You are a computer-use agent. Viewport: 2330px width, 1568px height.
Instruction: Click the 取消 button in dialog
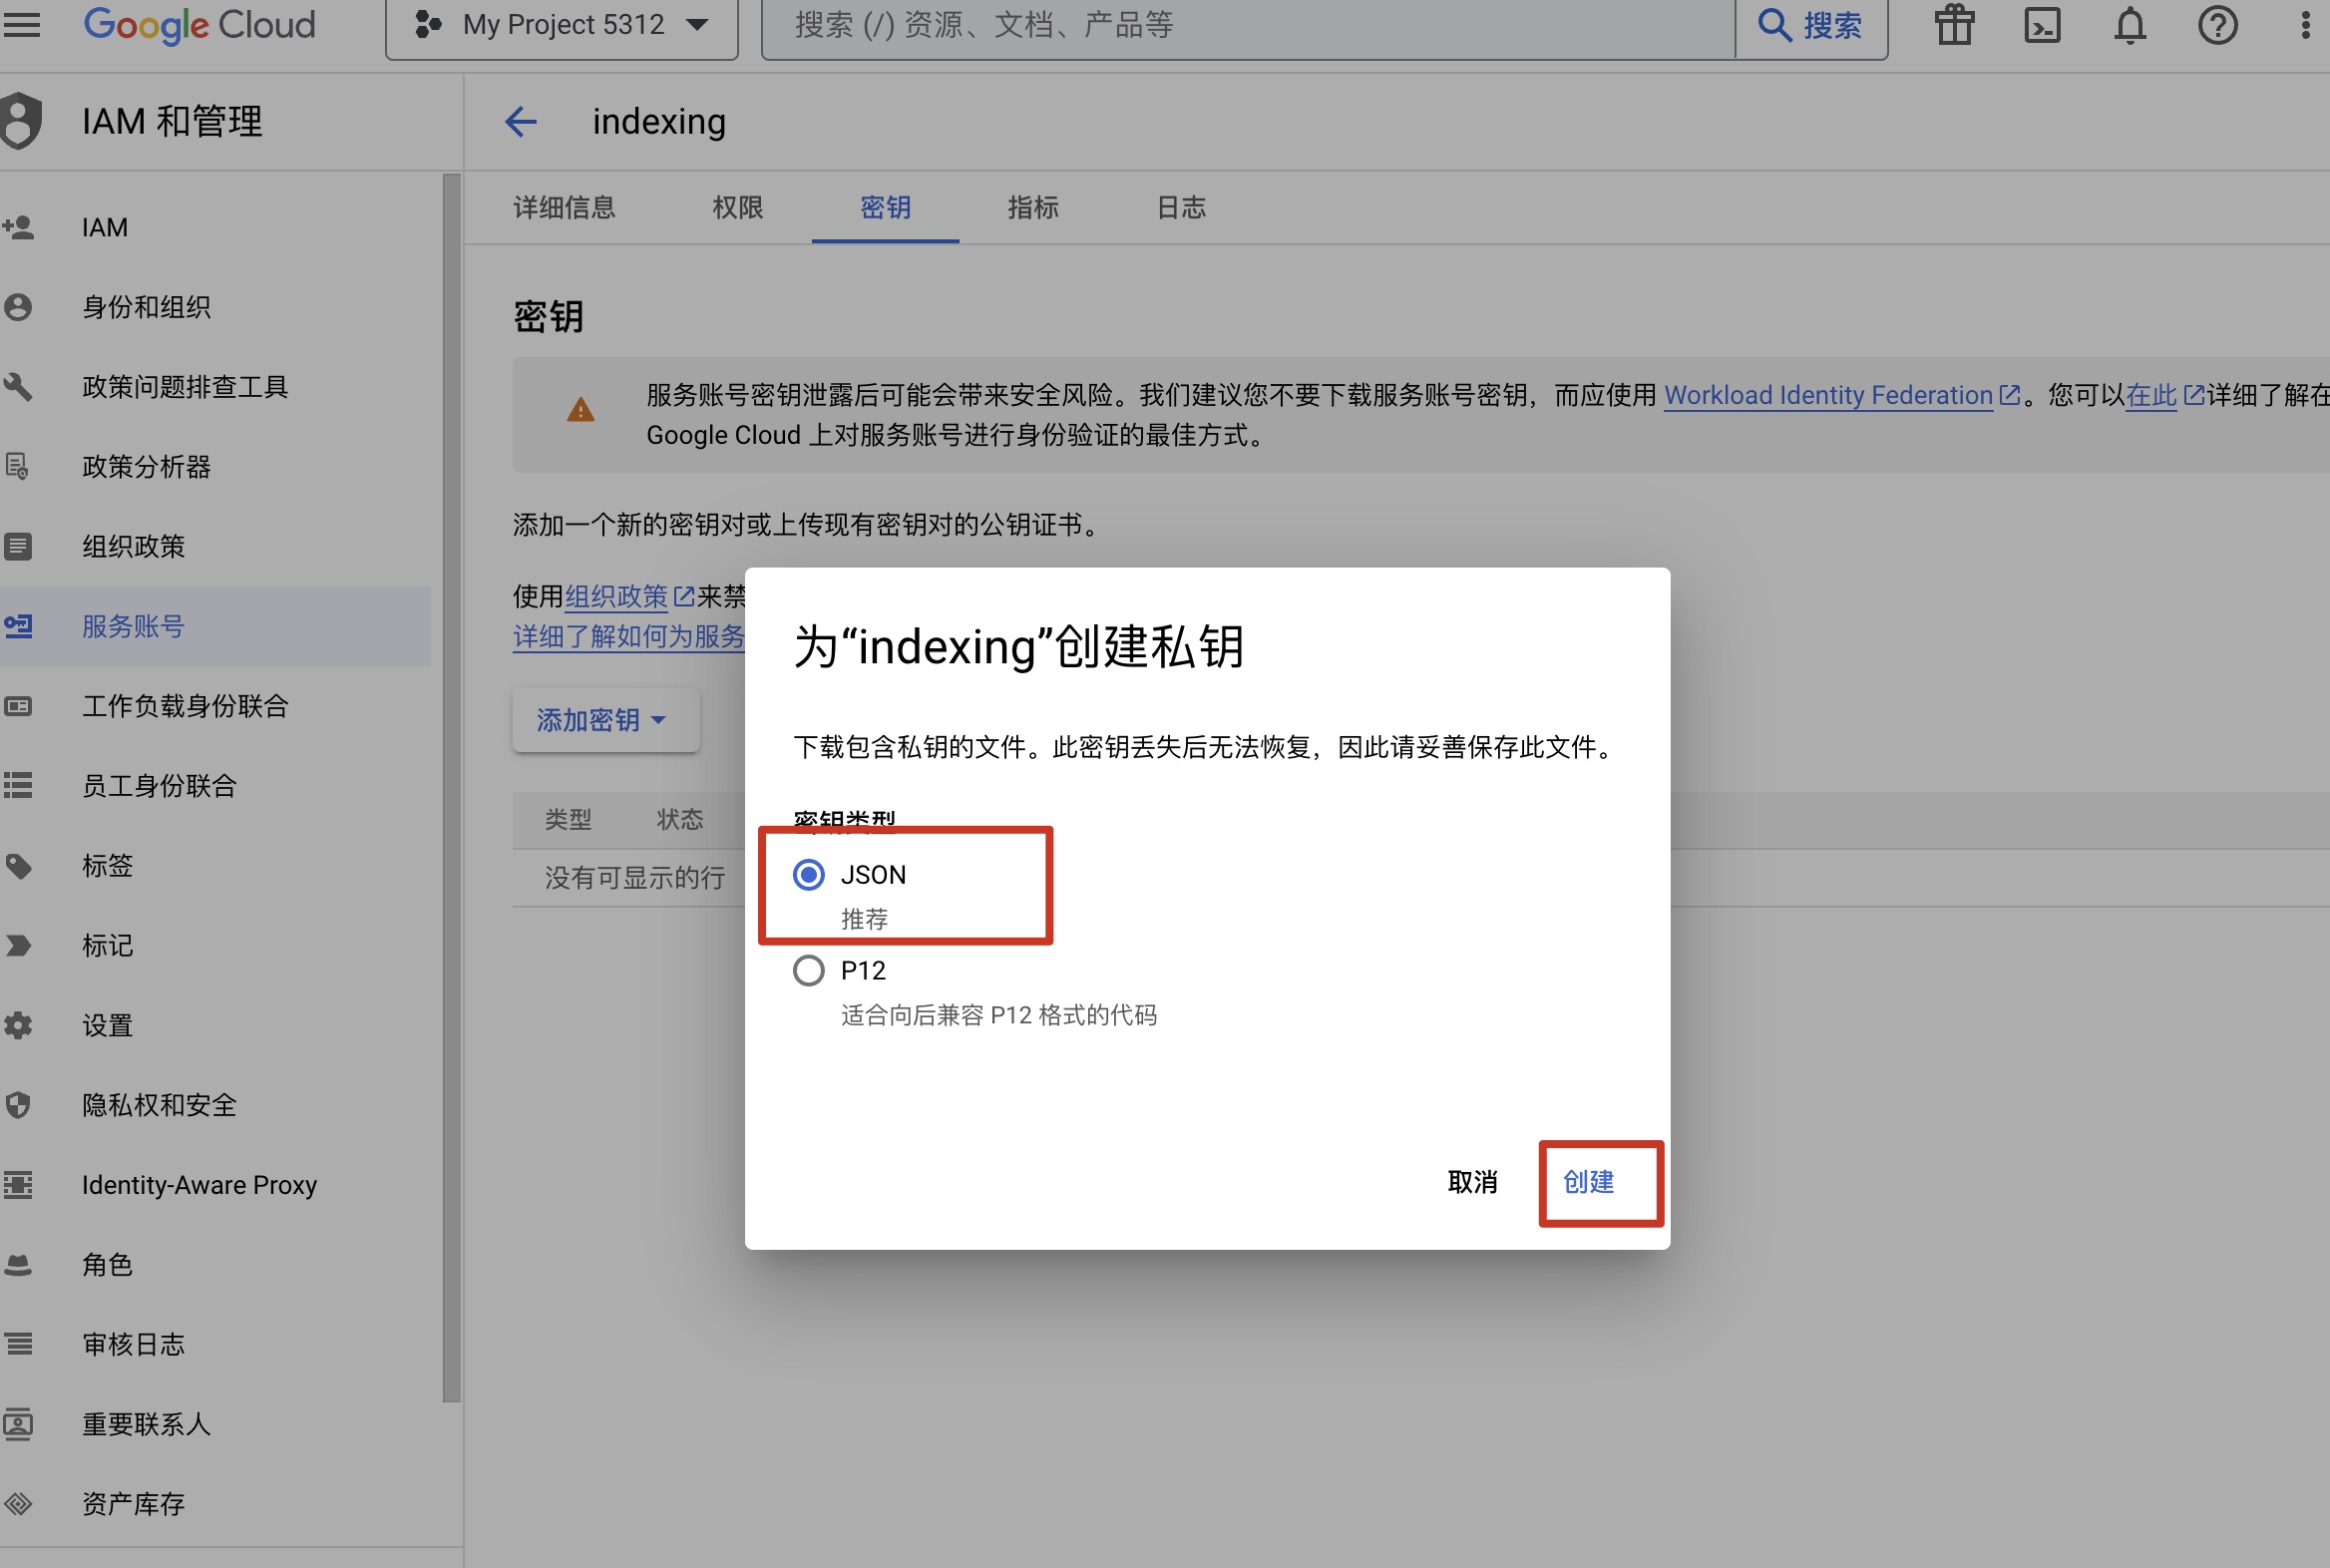tap(1472, 1182)
